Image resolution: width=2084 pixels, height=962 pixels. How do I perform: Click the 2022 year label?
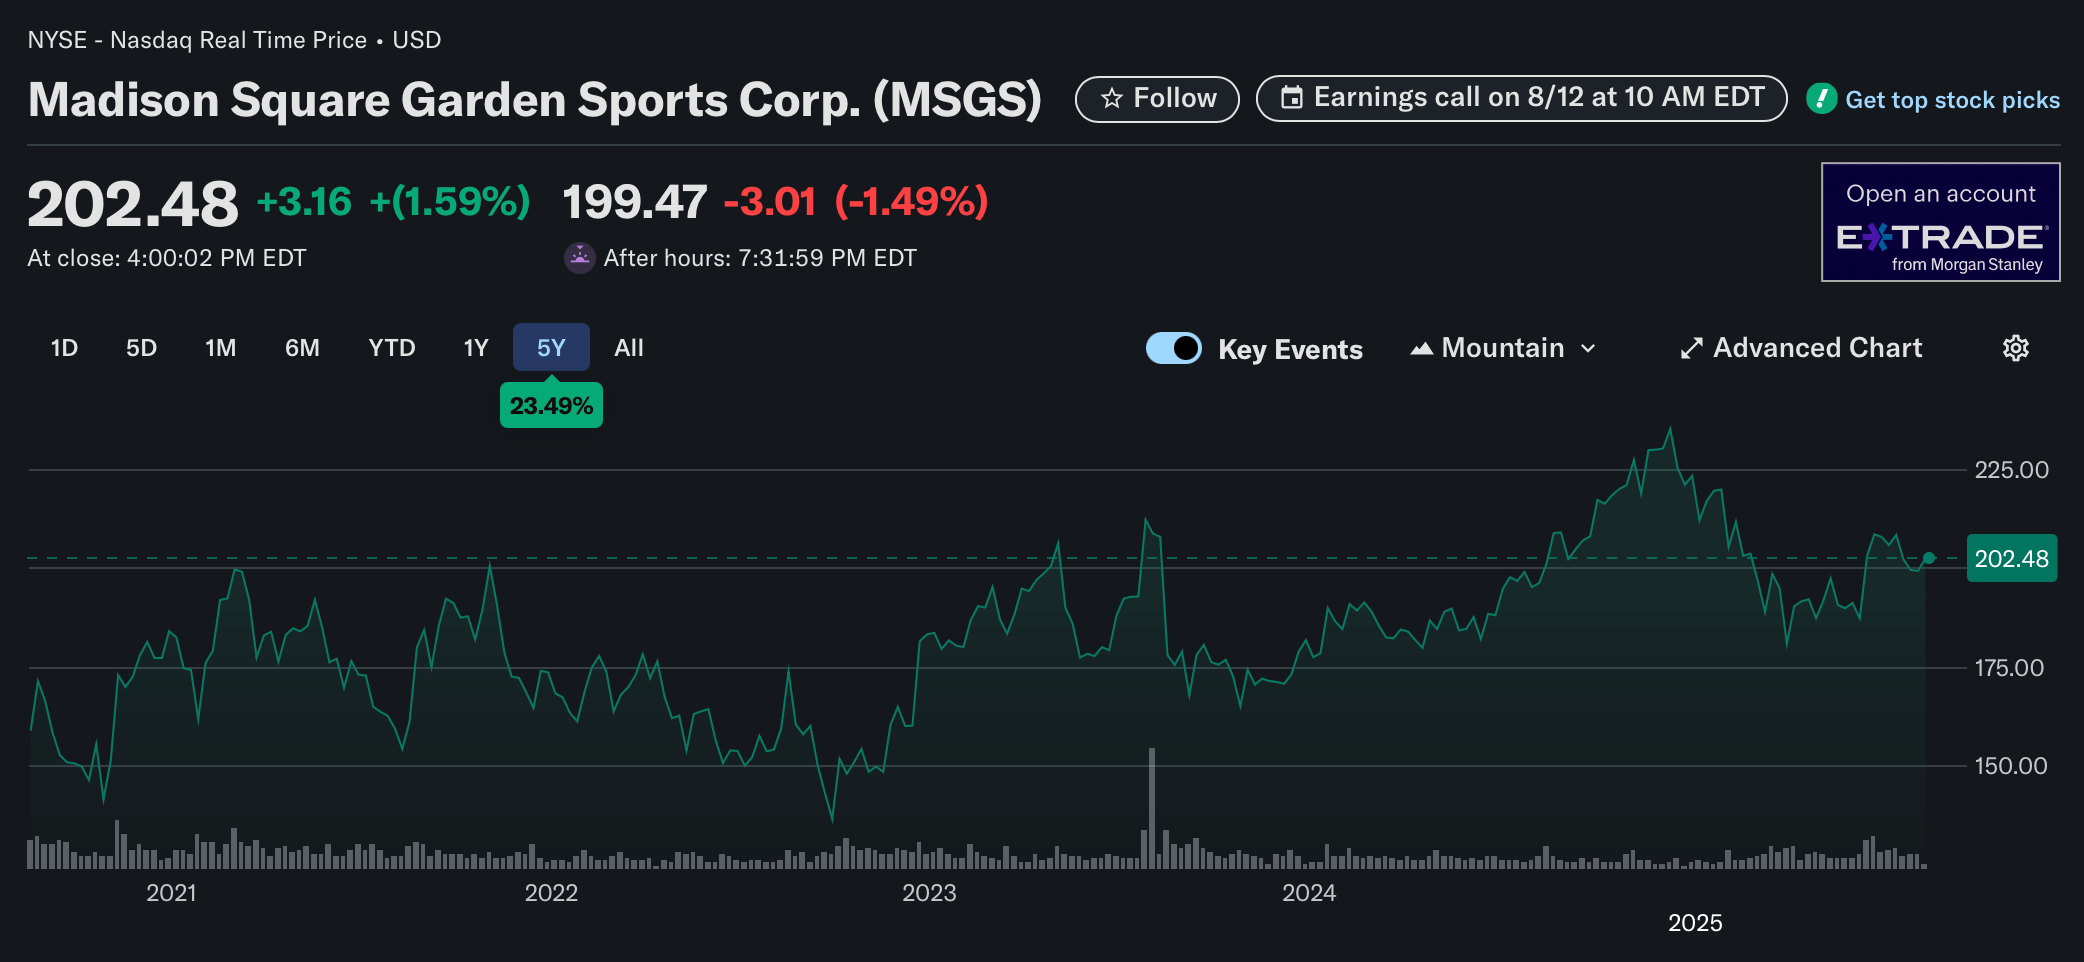point(551,893)
